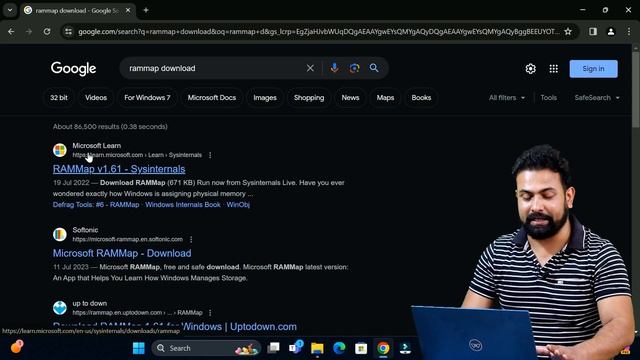This screenshot has width=640, height=360.
Task: Open Windows Internals Book sublink
Action: 183,204
